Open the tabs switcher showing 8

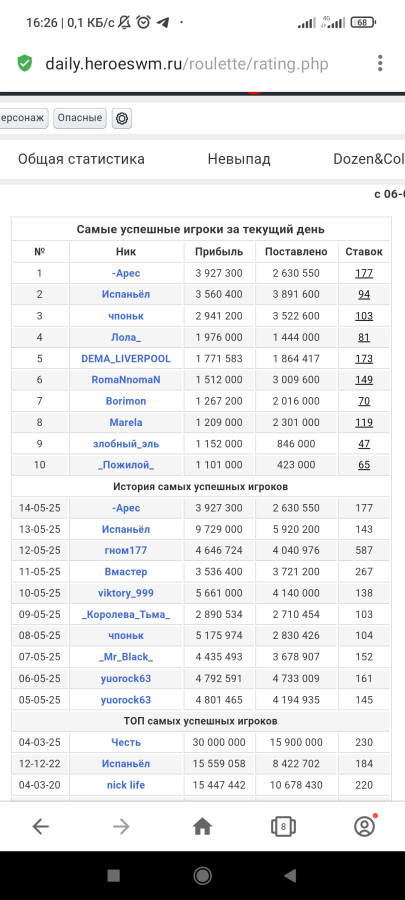coord(283,826)
